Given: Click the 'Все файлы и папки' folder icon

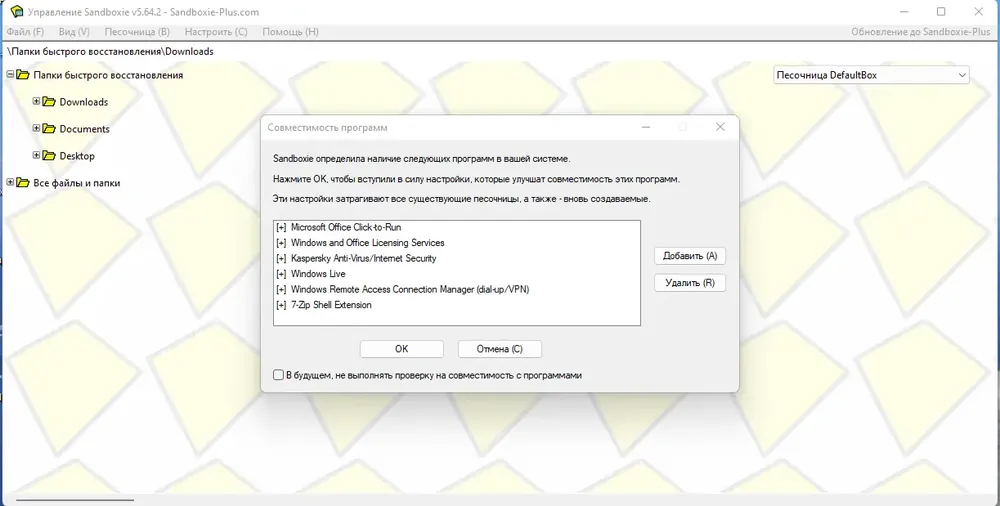Looking at the screenshot, I should tap(23, 183).
